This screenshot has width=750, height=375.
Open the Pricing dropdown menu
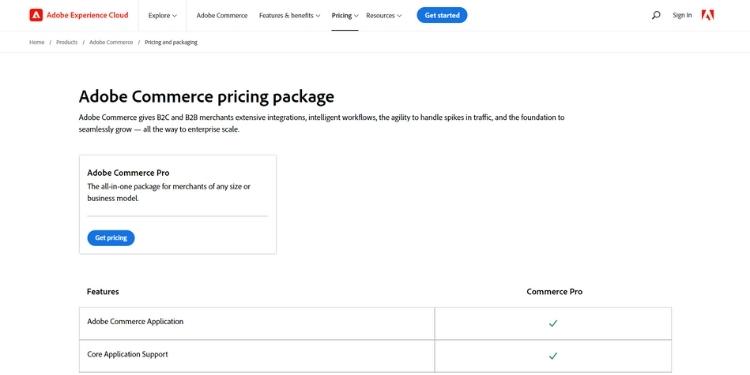(345, 15)
